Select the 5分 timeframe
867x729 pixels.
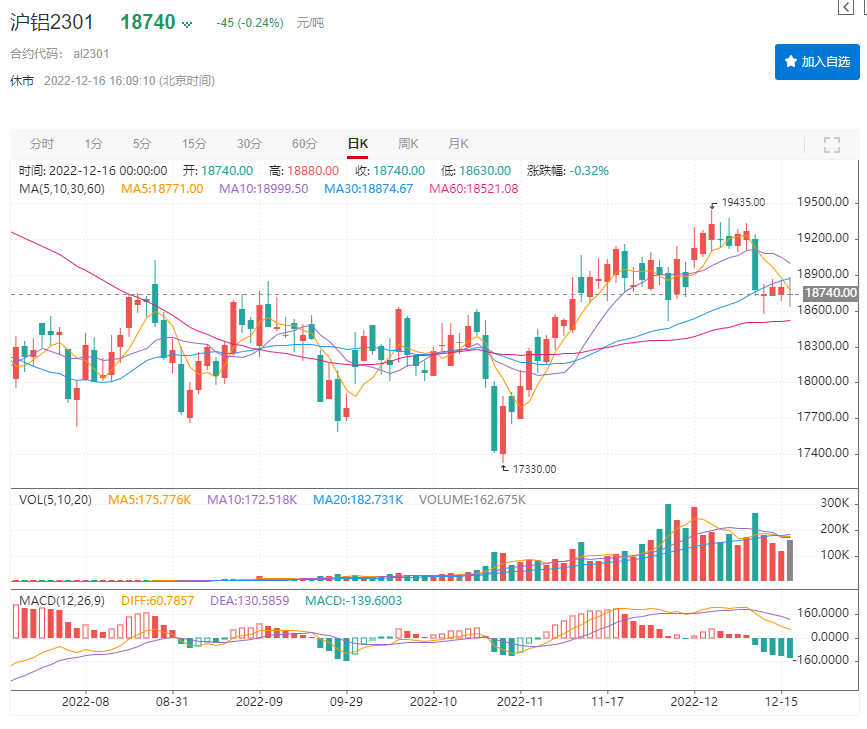(x=140, y=144)
